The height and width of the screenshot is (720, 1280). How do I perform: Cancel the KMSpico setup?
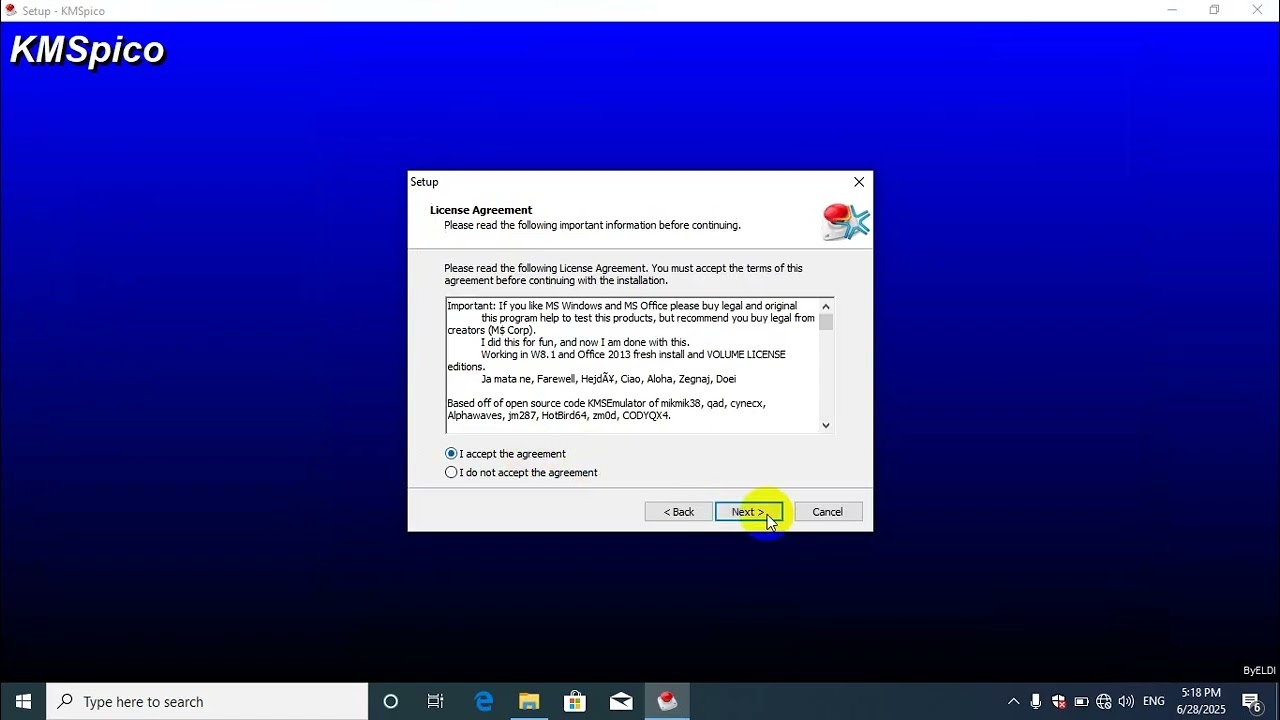coord(828,512)
